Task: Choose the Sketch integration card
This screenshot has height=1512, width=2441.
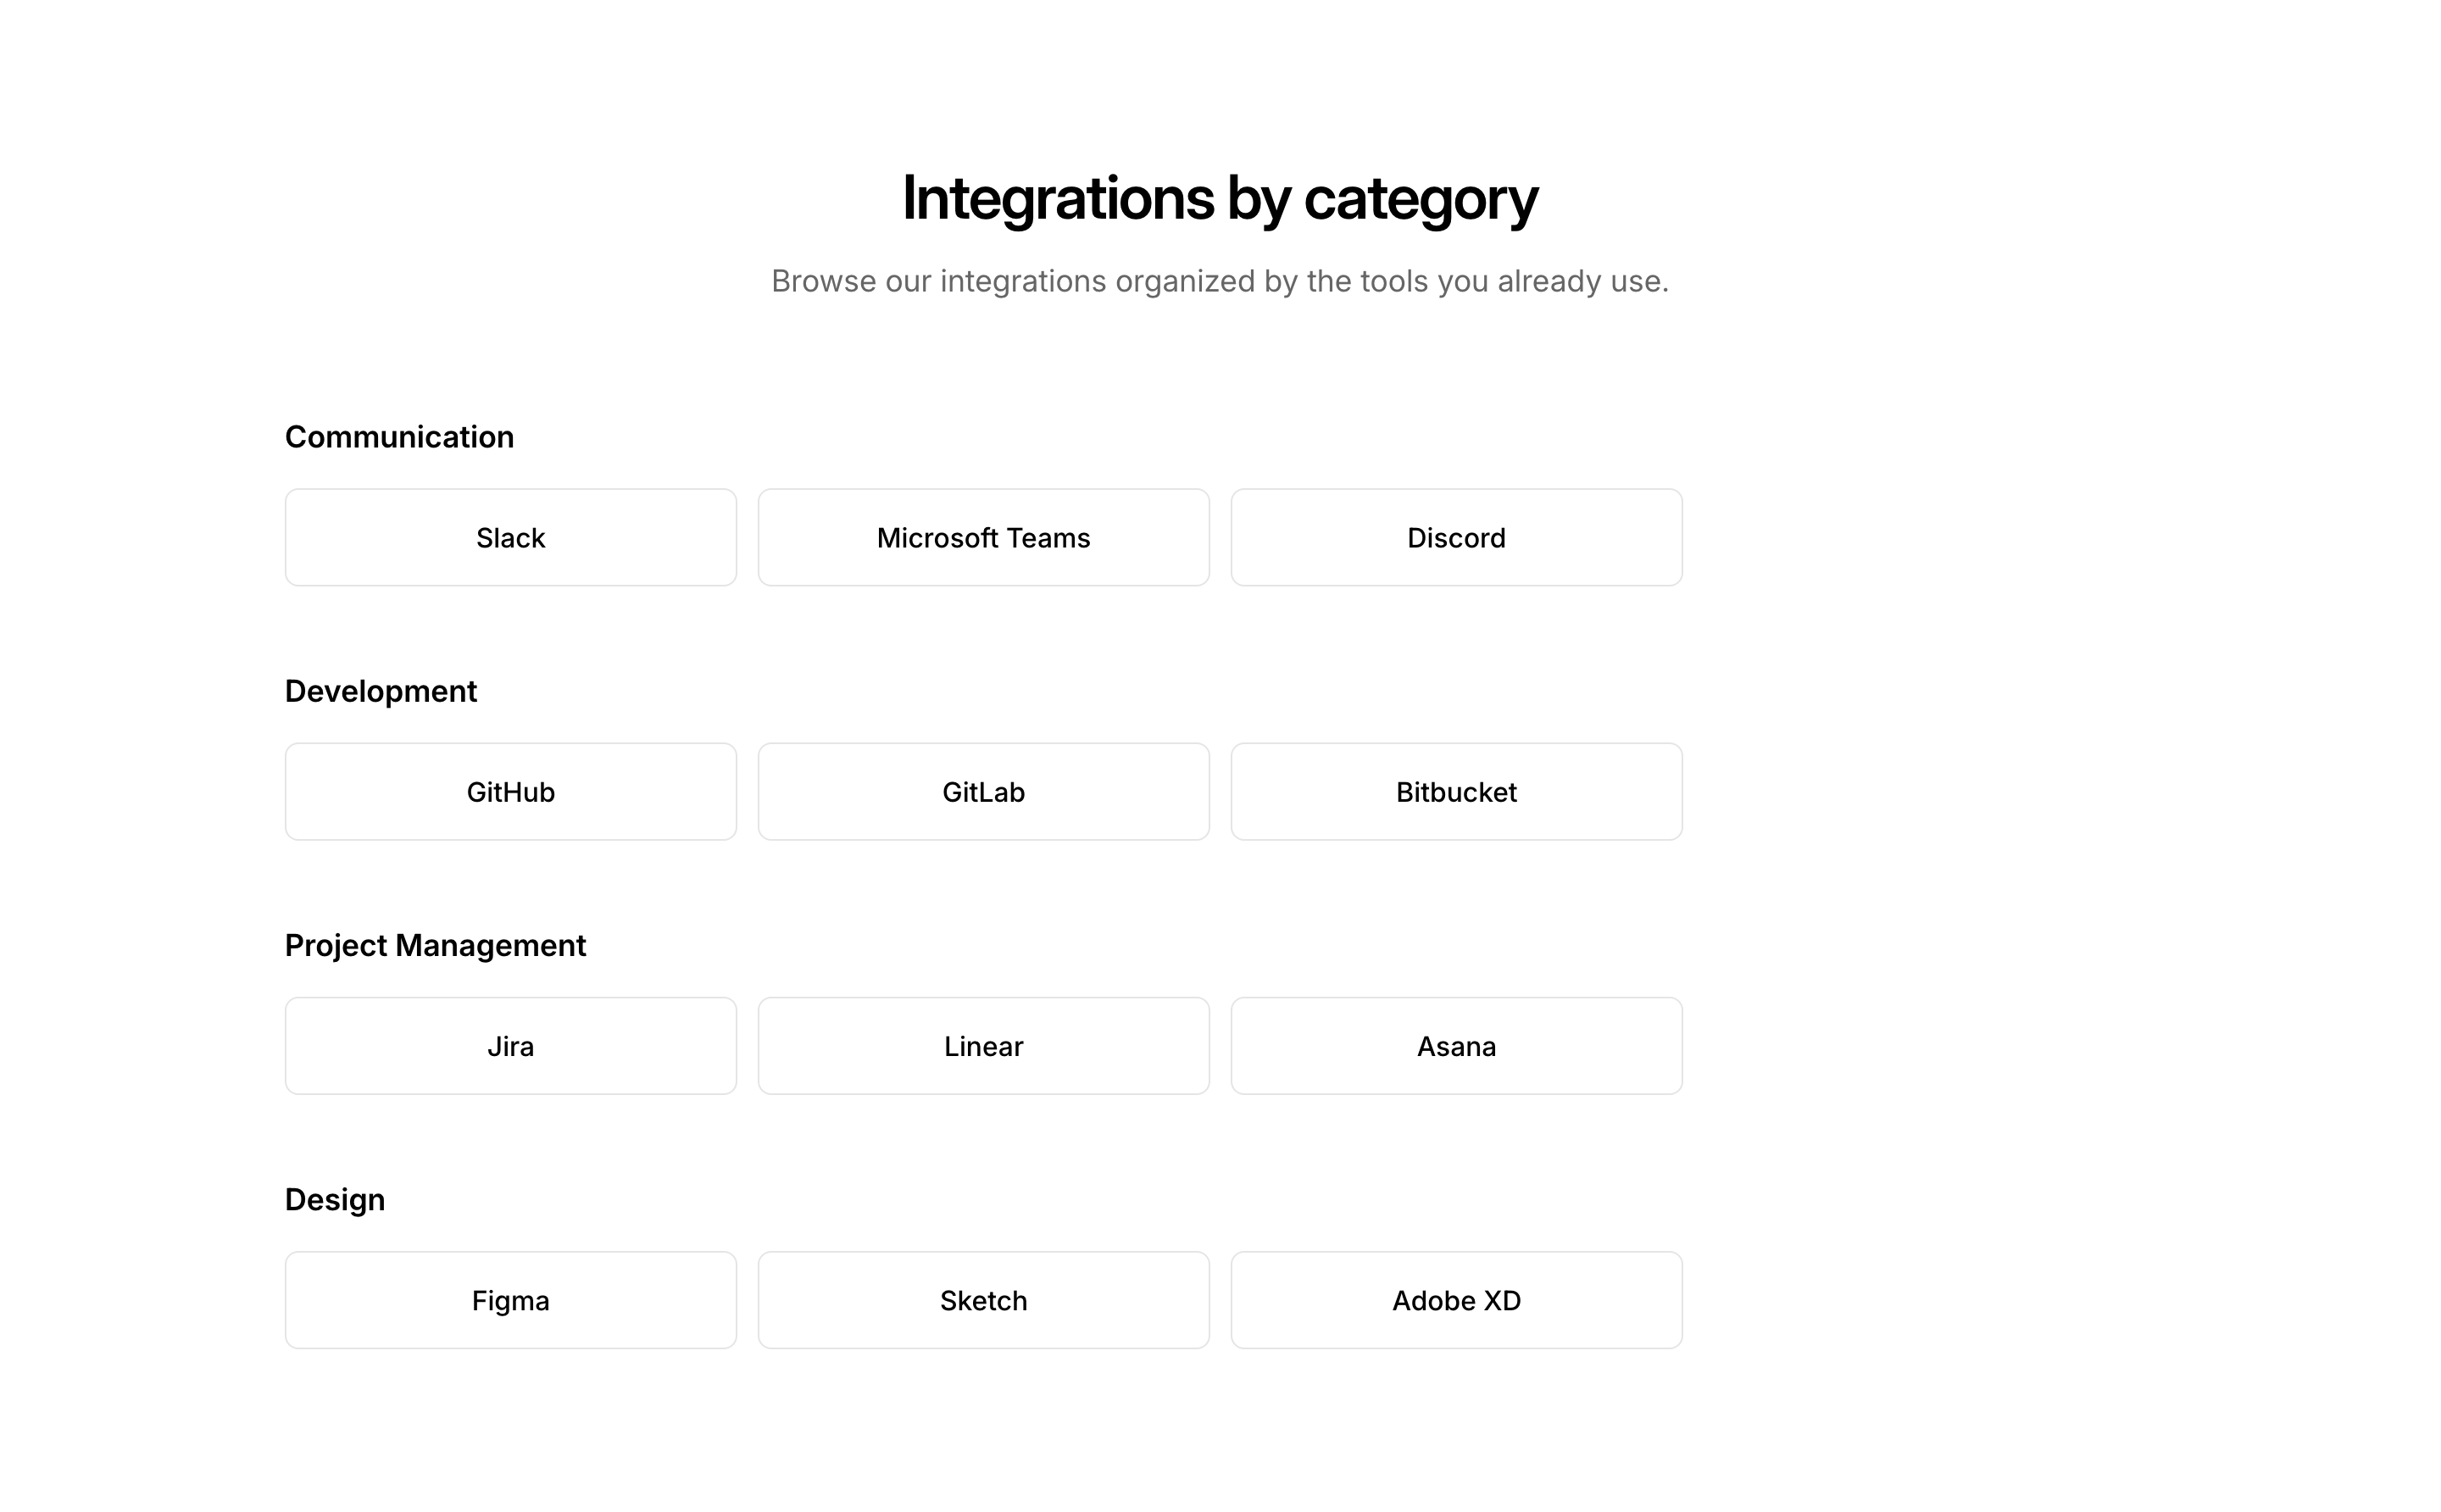Action: (983, 1300)
